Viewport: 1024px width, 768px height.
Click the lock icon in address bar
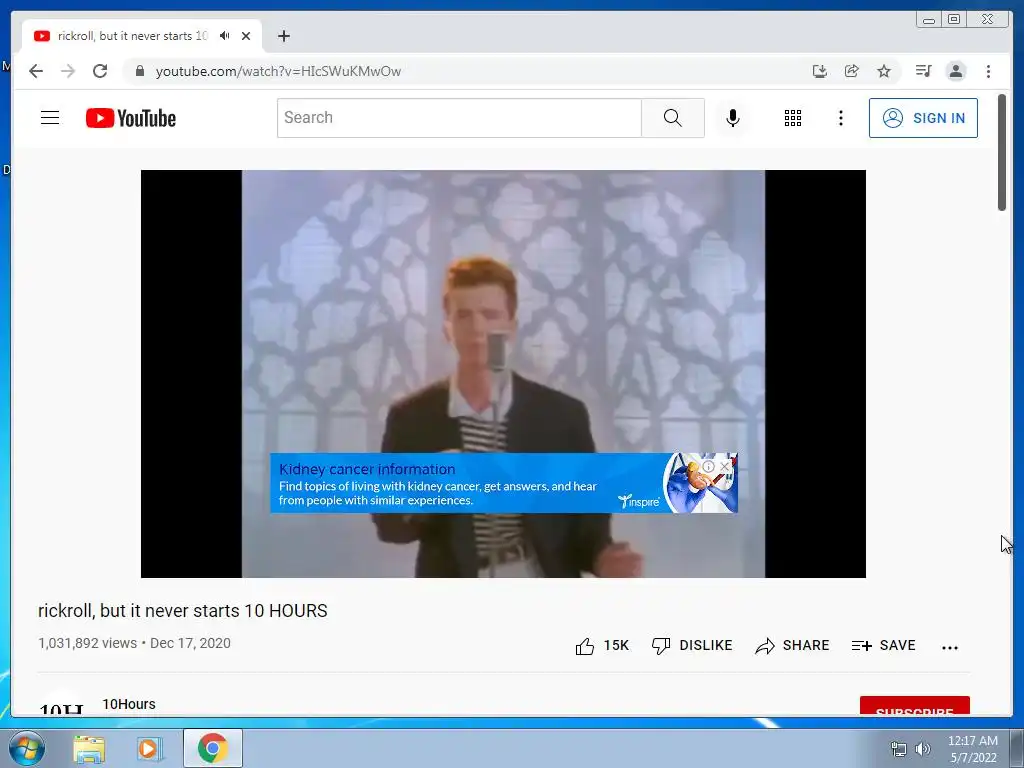point(139,71)
